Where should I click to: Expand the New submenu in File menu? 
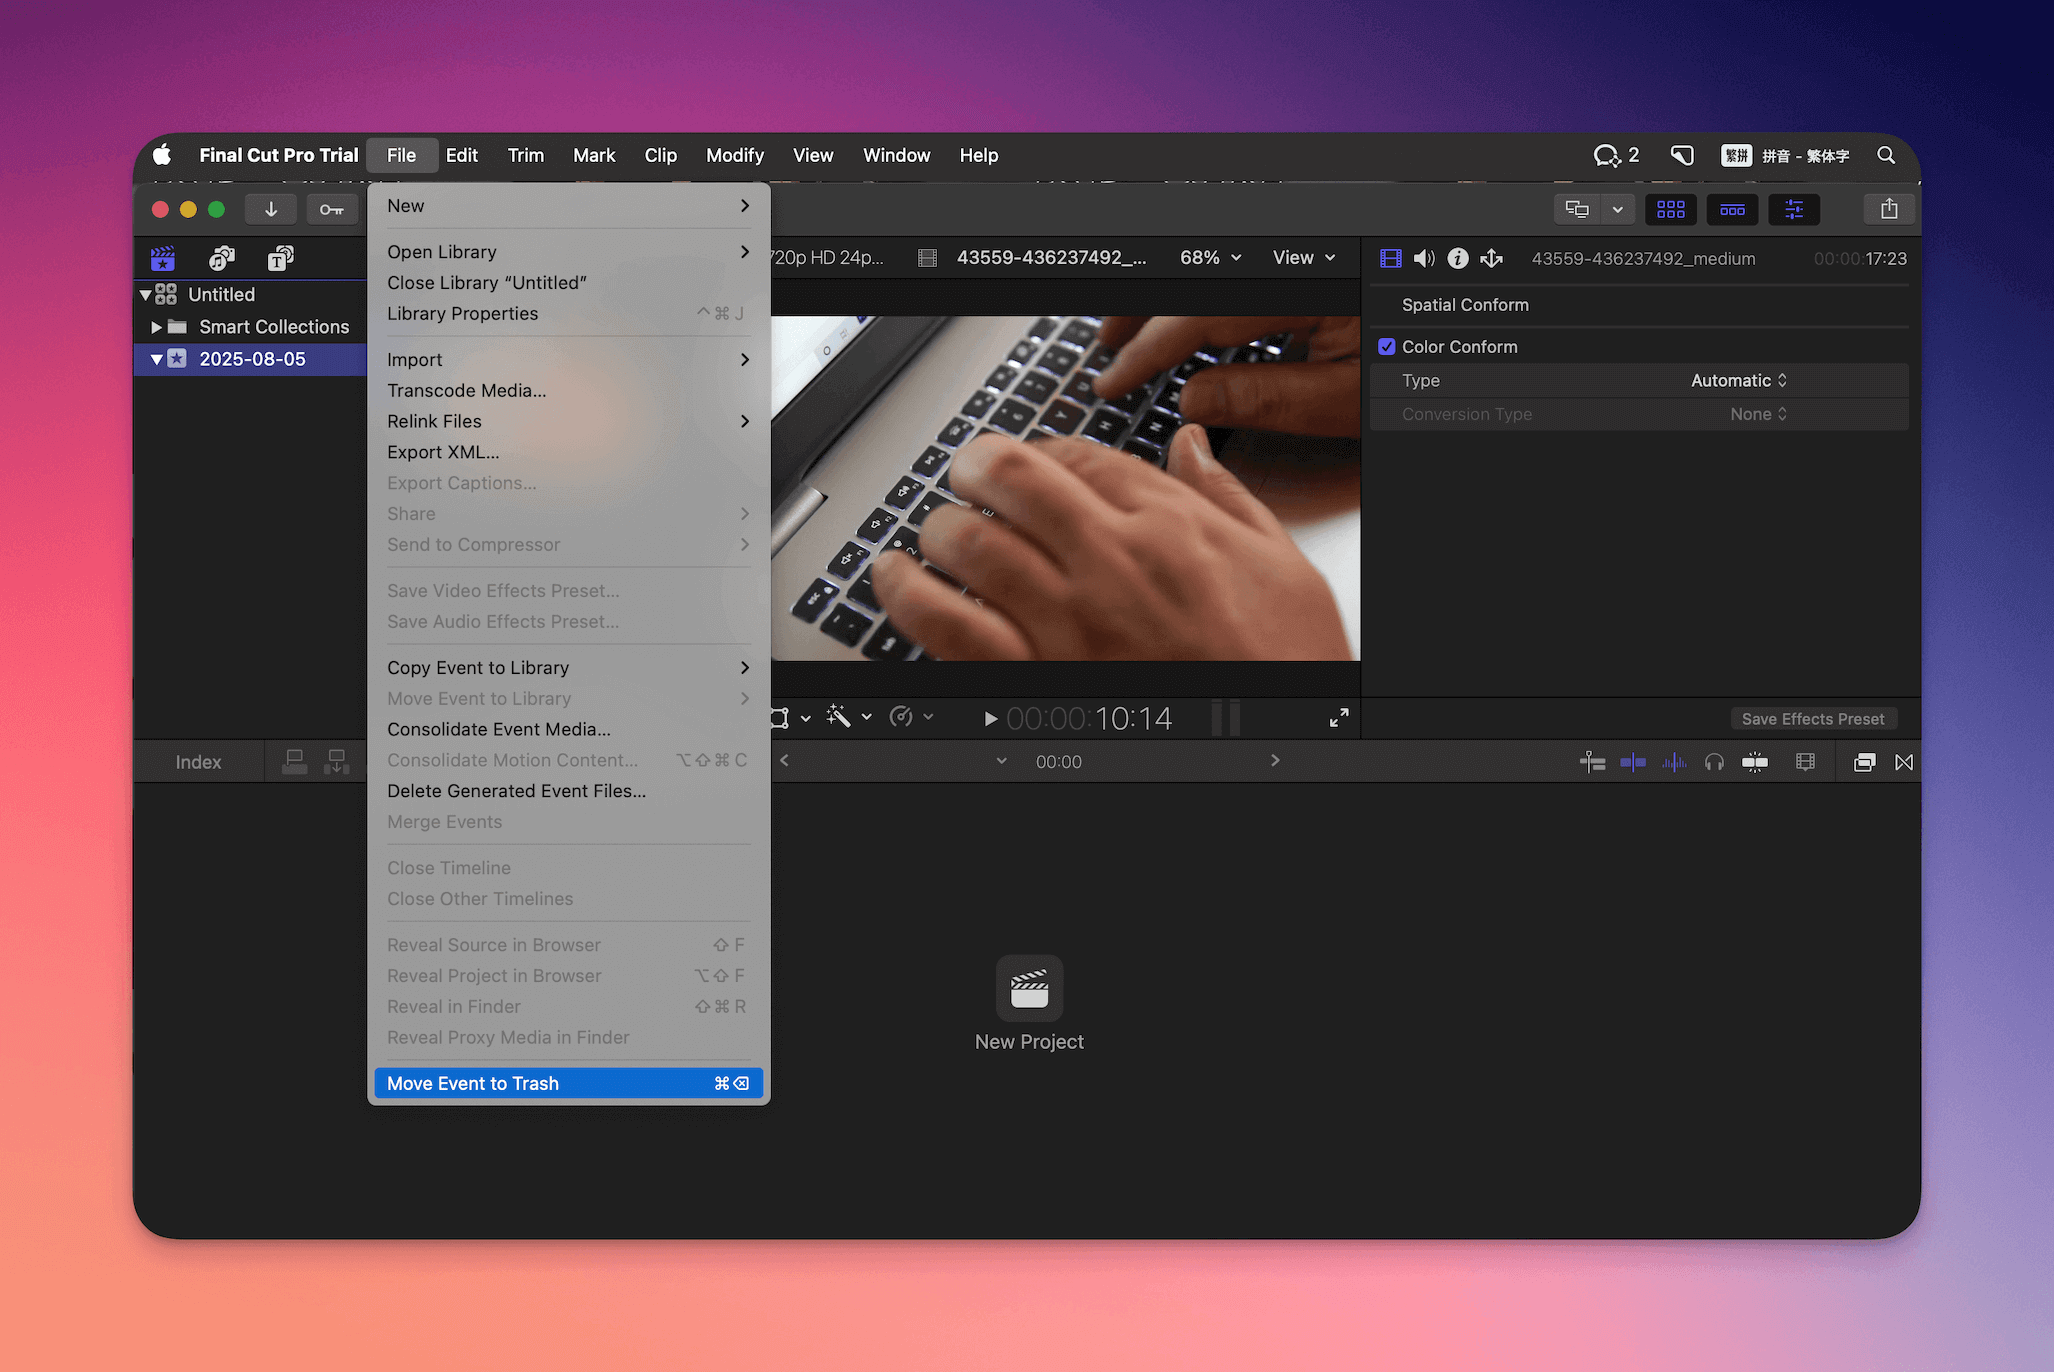pos(567,206)
